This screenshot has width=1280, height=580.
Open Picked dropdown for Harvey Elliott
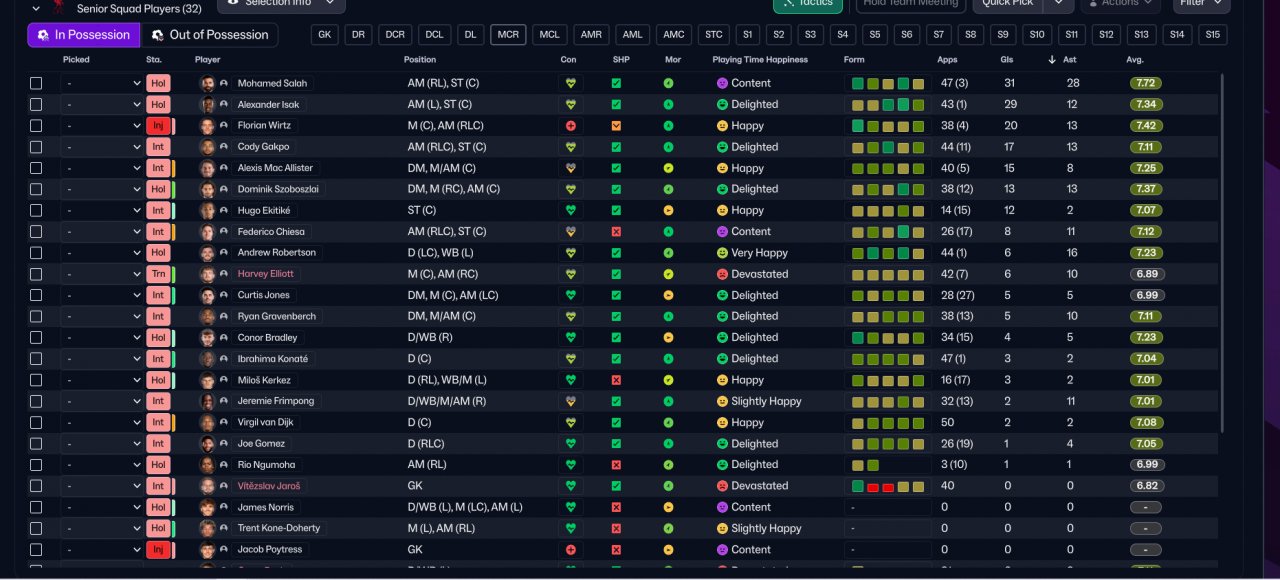tap(102, 274)
